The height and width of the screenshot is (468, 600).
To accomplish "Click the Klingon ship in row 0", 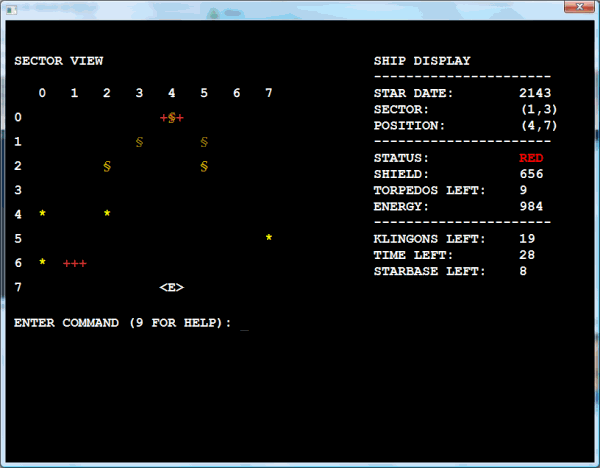I will pyautogui.click(x=171, y=117).
